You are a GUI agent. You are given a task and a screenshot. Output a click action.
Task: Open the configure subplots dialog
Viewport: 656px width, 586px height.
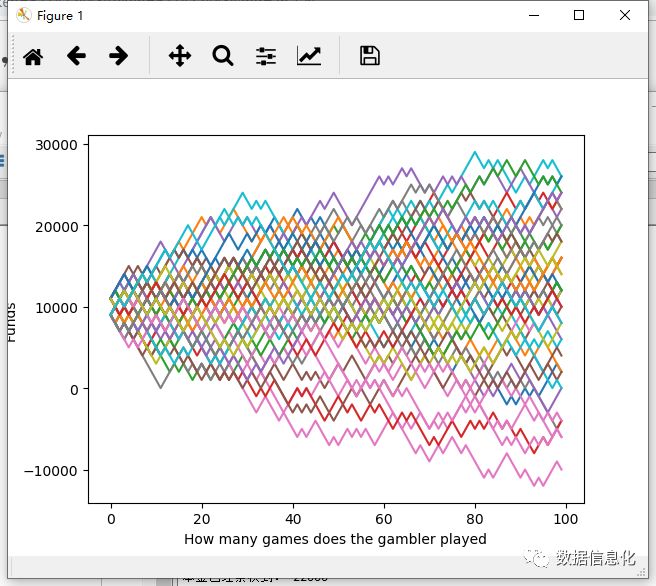pyautogui.click(x=266, y=56)
